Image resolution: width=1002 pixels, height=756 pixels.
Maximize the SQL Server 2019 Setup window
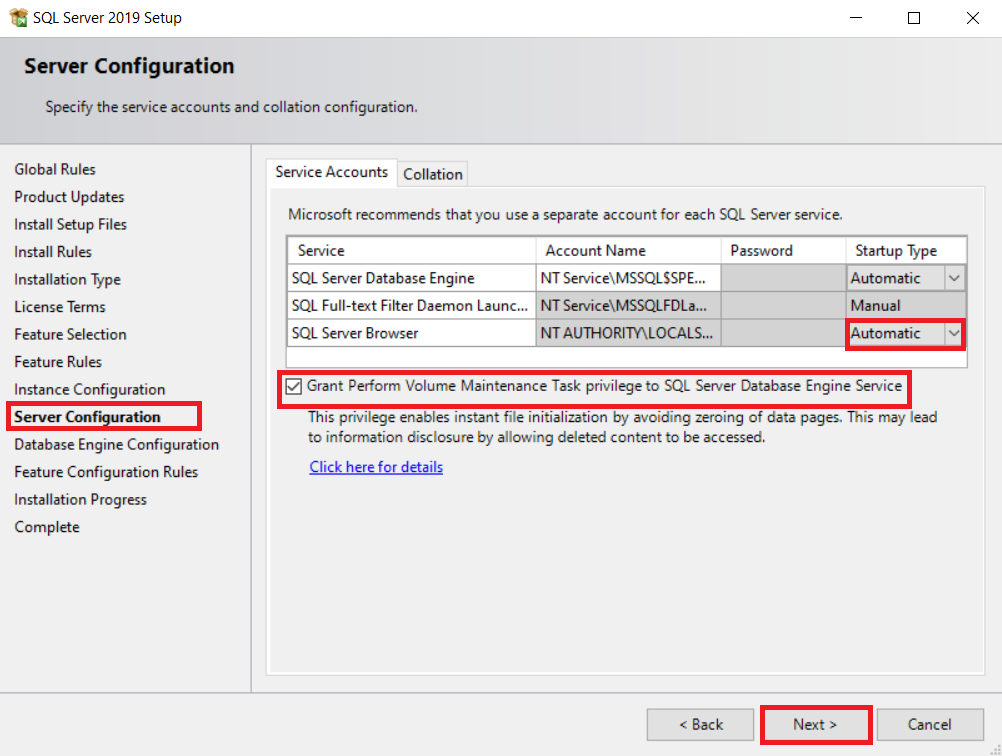coord(914,18)
